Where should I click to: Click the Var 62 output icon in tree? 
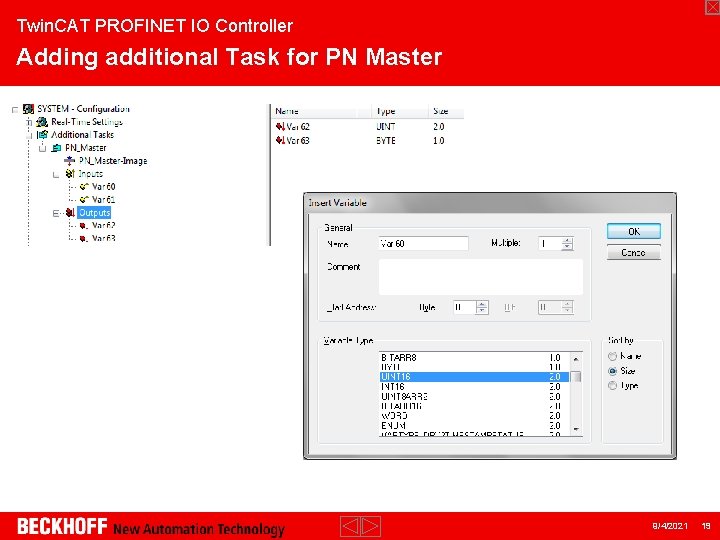[84, 225]
